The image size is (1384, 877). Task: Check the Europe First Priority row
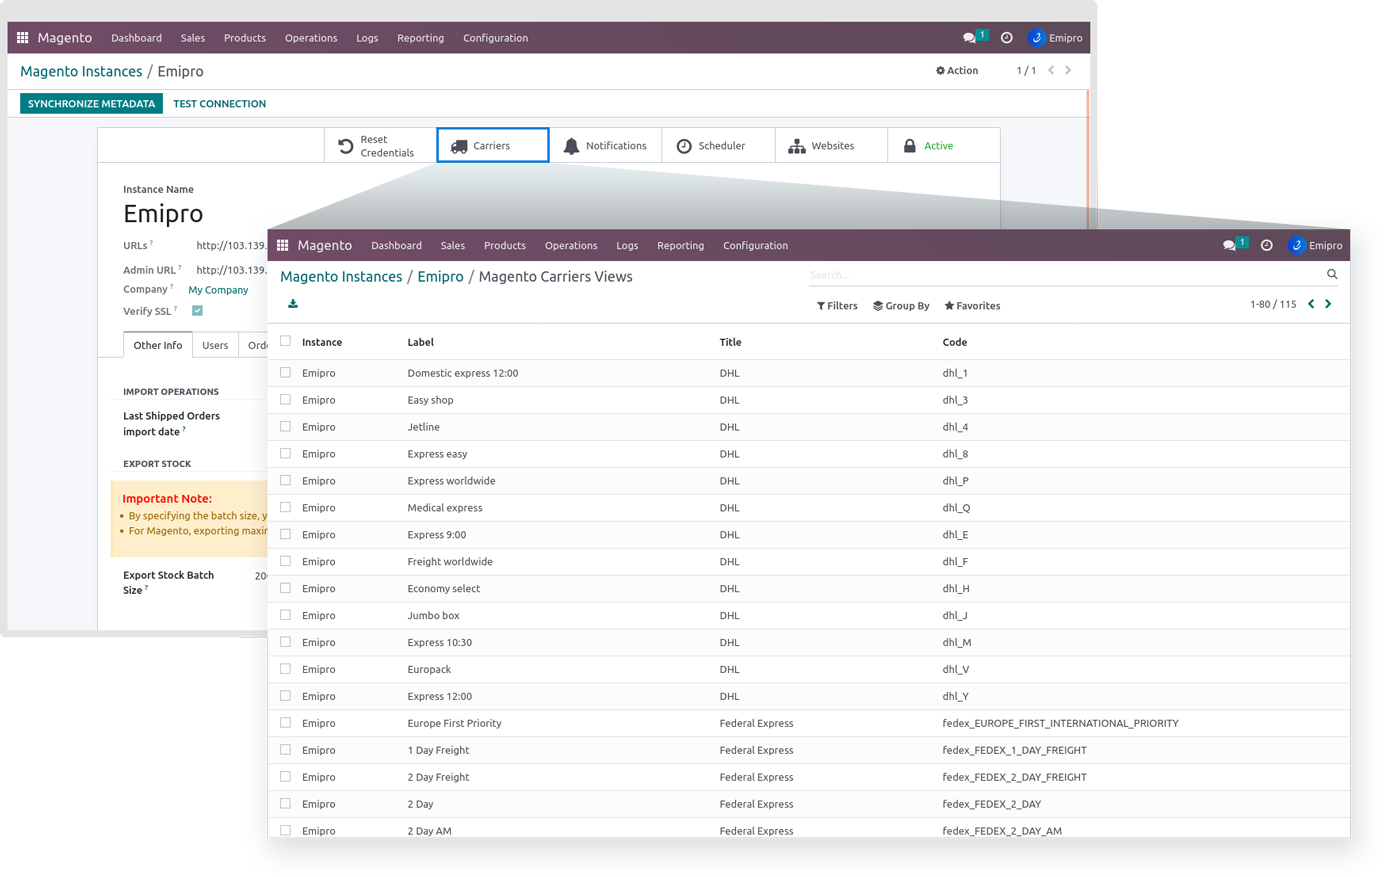coord(286,722)
